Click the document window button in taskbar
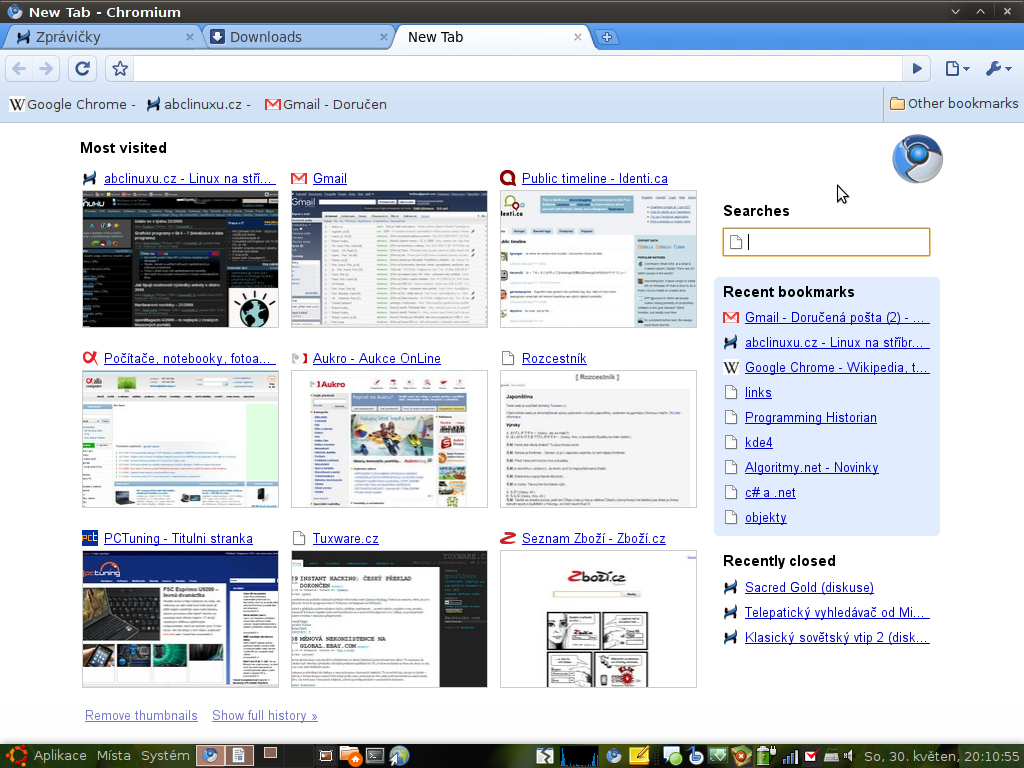Viewport: 1024px width, 768px height. [239, 756]
